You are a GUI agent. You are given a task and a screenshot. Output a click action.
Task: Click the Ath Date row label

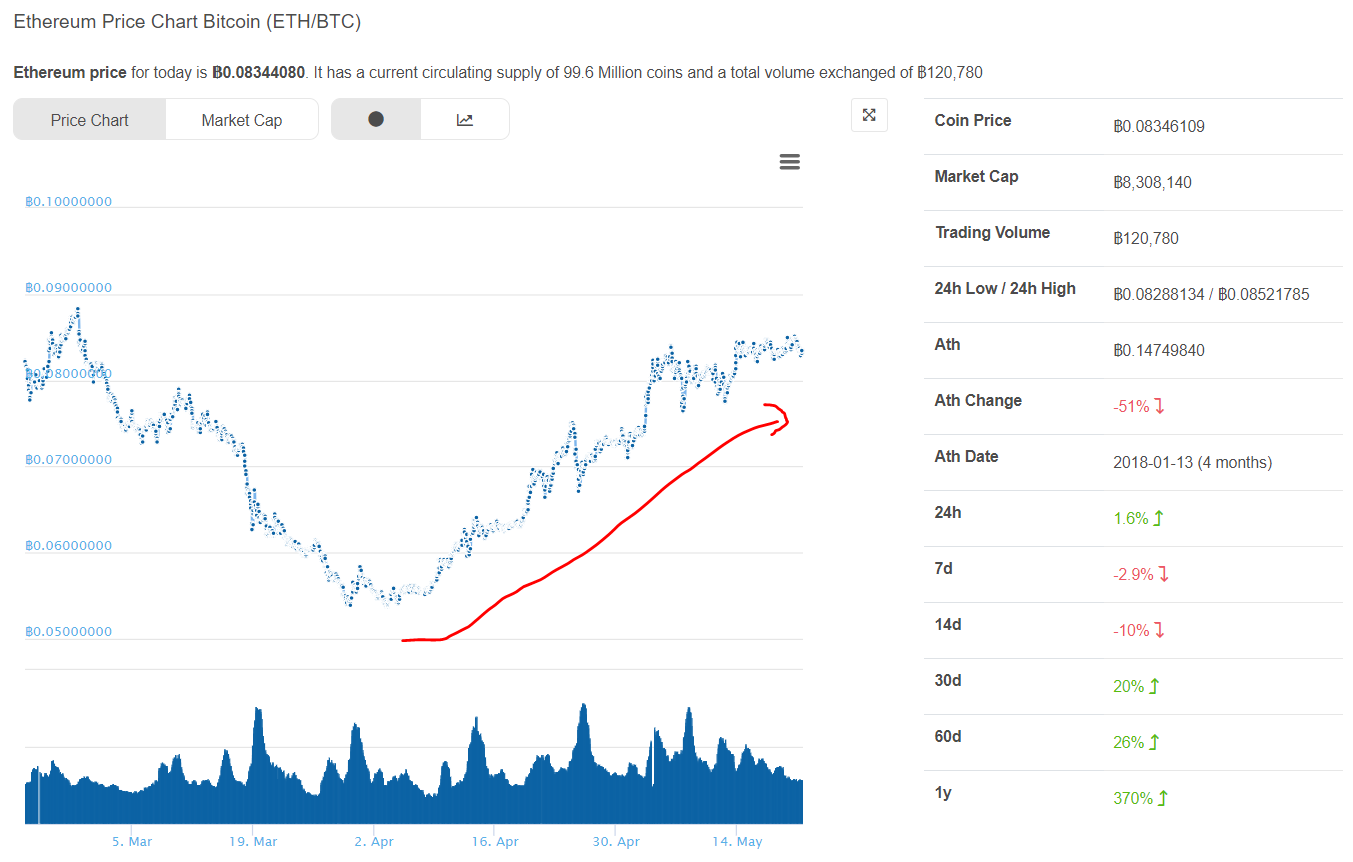coord(966,456)
